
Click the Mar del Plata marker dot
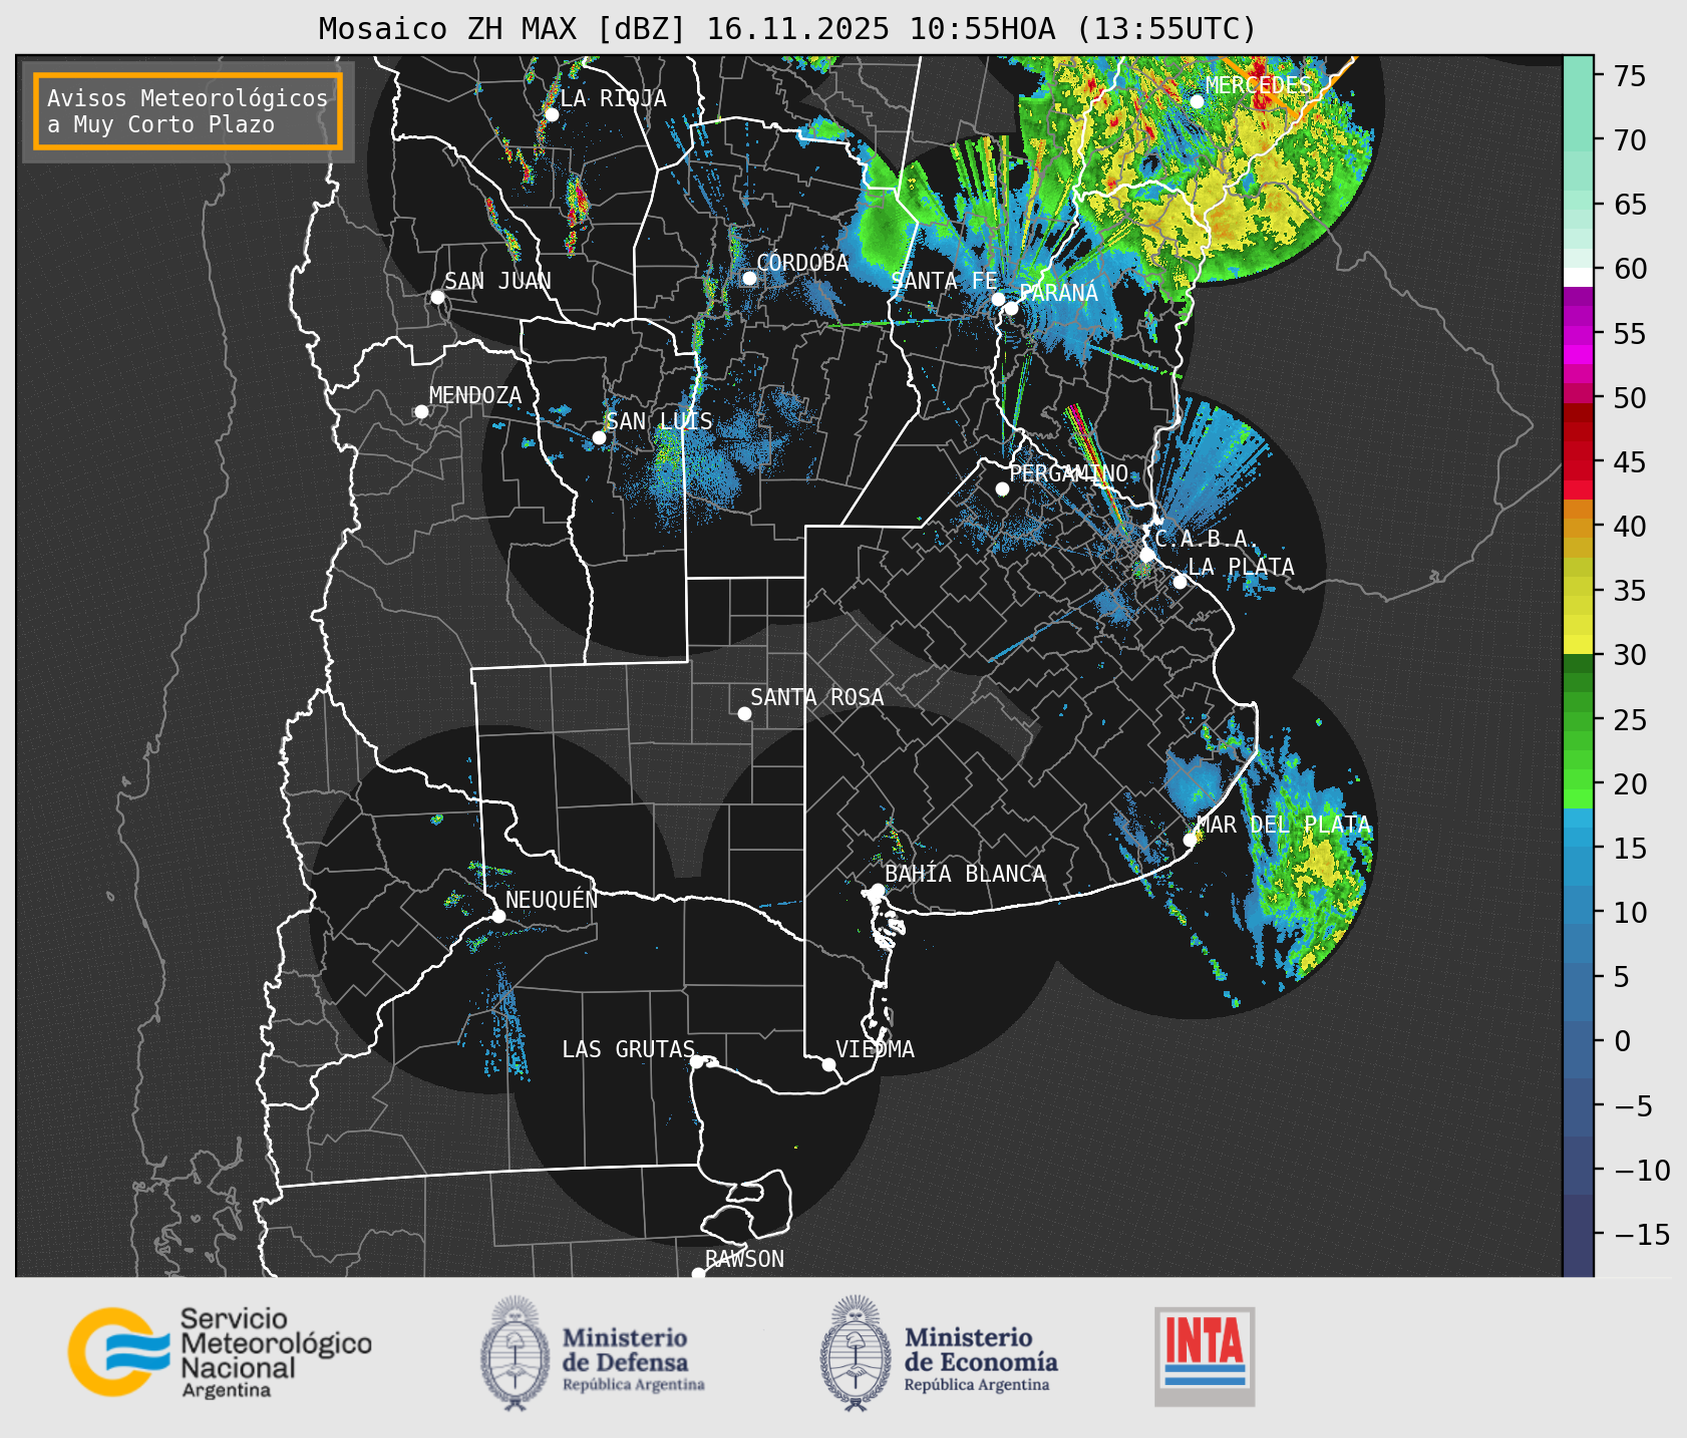coord(1190,840)
